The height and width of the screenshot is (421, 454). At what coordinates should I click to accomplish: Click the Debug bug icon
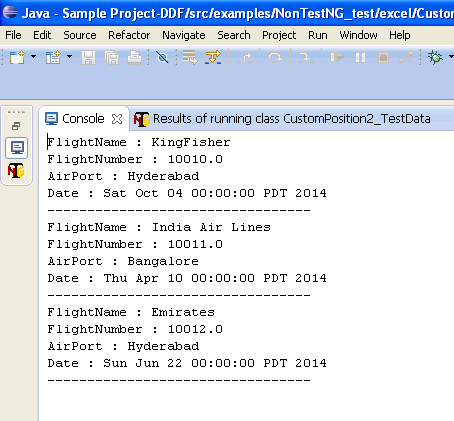[435, 57]
